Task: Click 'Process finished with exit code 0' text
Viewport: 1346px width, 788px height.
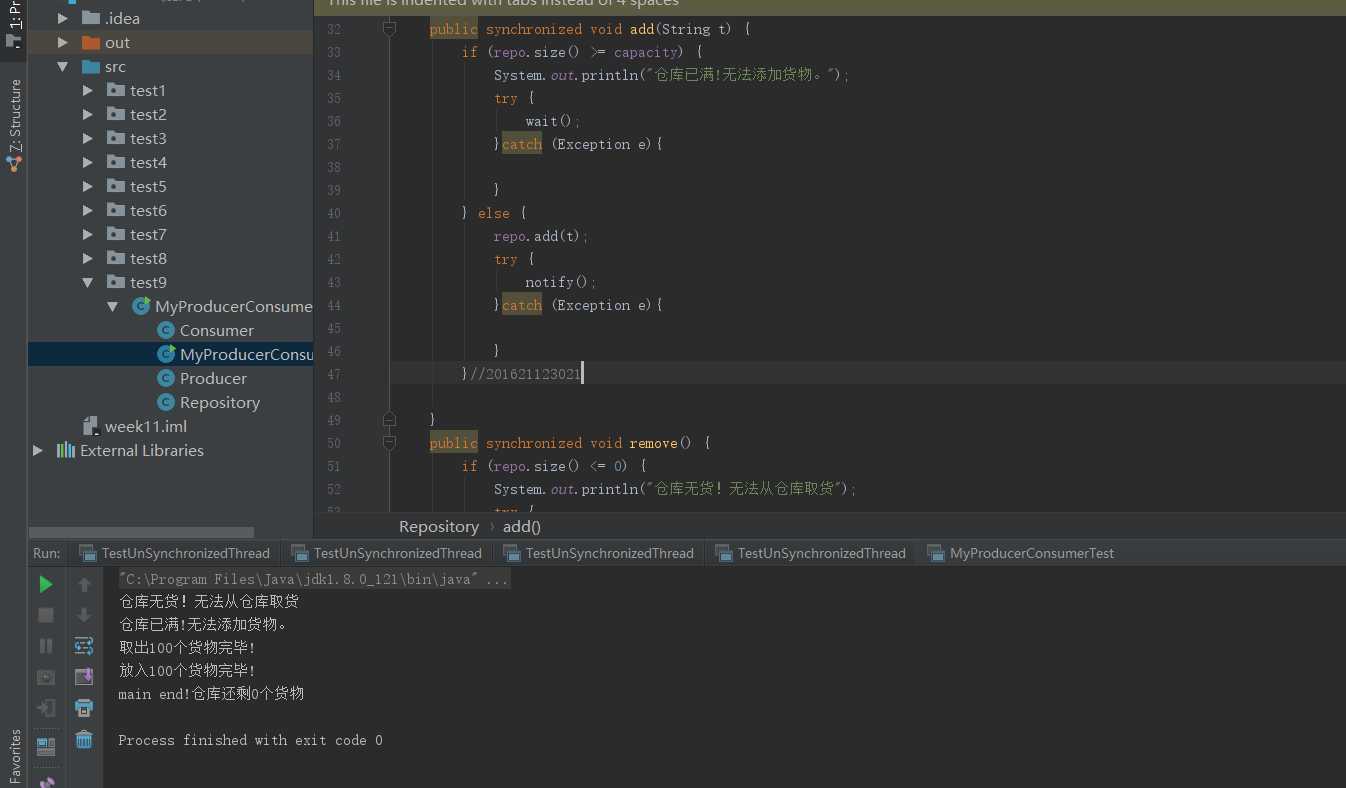Action: pyautogui.click(x=250, y=740)
